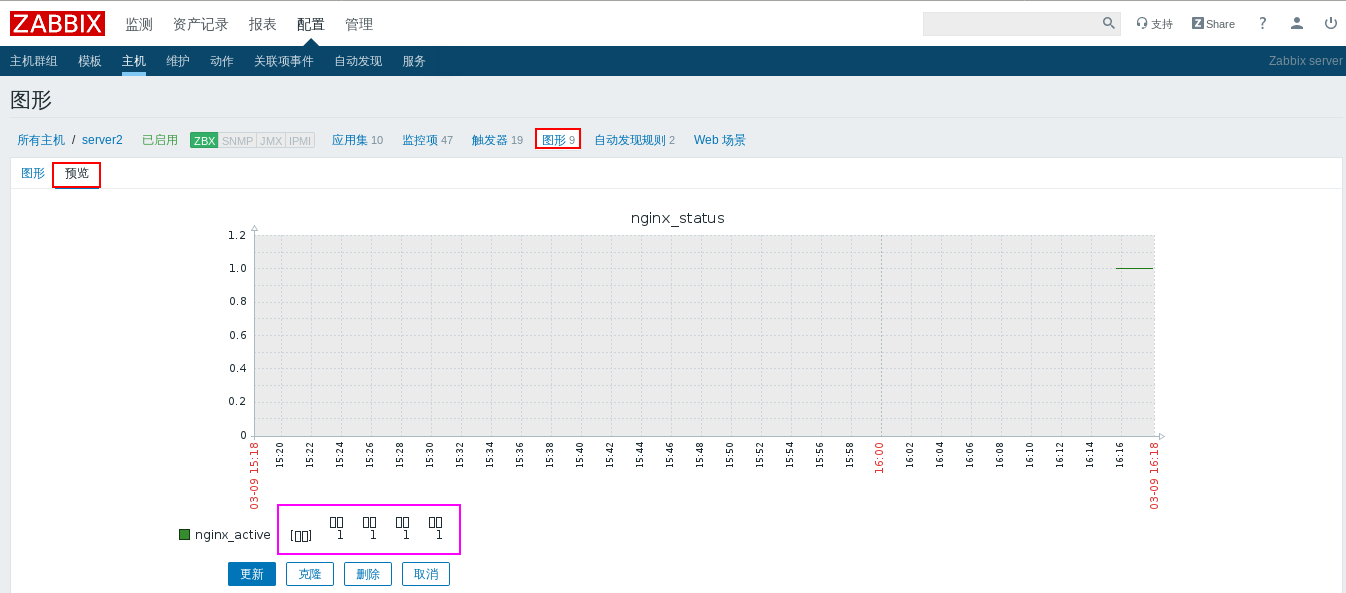Image resolution: width=1346 pixels, height=593 pixels.
Task: Open the server2 breadcrumb link
Action: pos(102,140)
